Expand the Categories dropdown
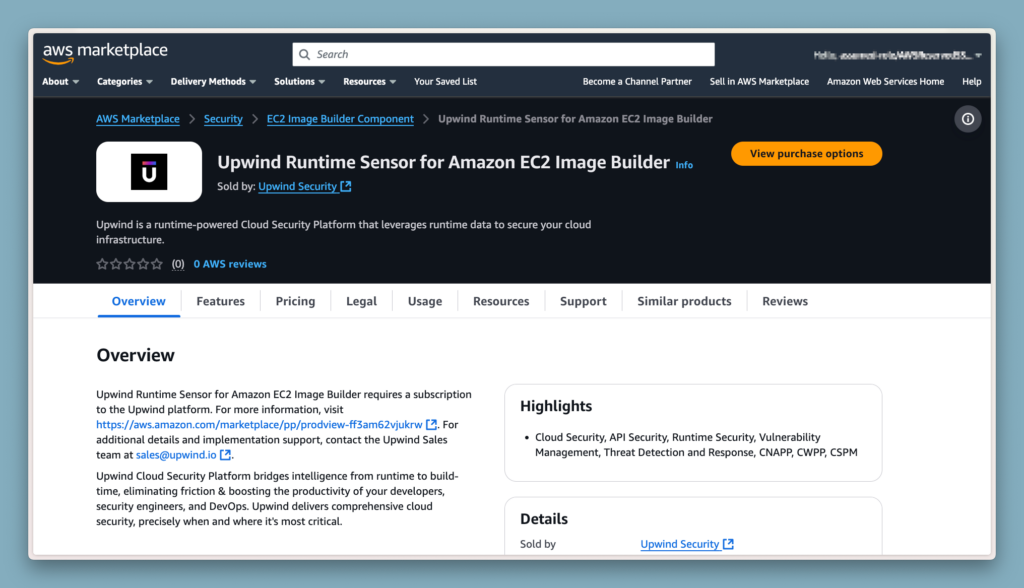This screenshot has width=1024, height=588. click(x=124, y=81)
